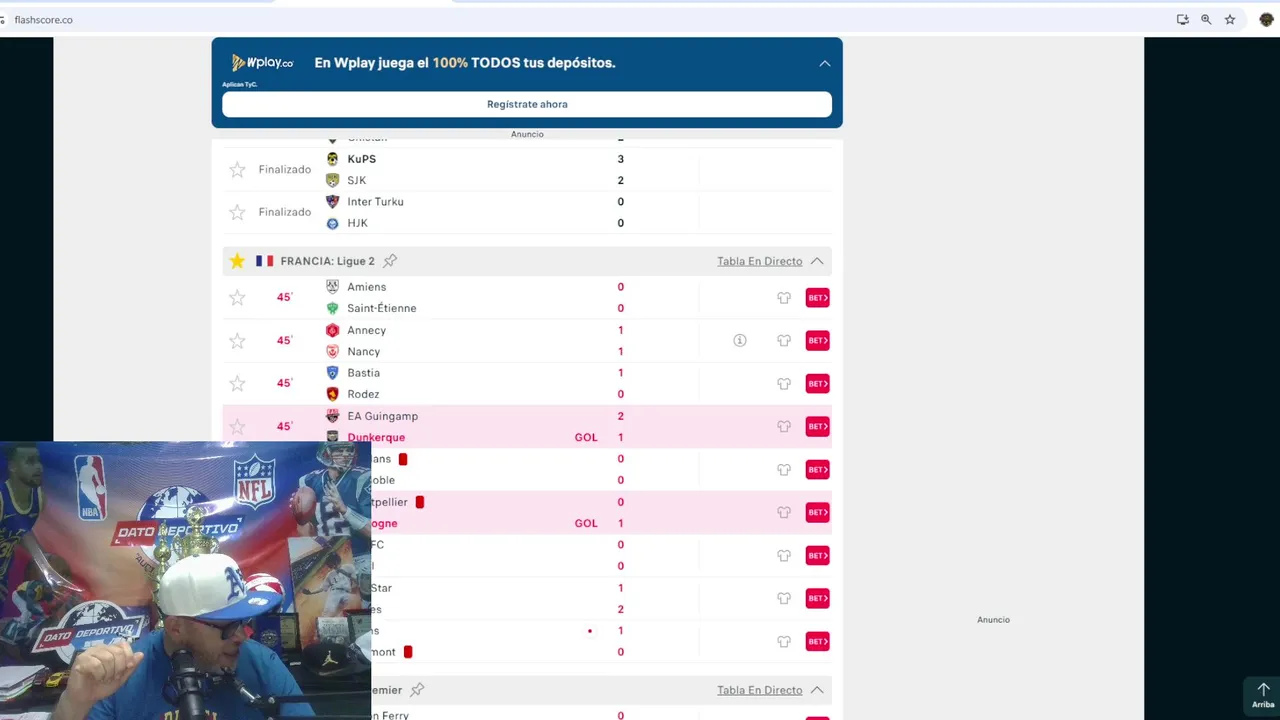1280x720 pixels.
Task: Open the Nancy team name
Action: [363, 352]
